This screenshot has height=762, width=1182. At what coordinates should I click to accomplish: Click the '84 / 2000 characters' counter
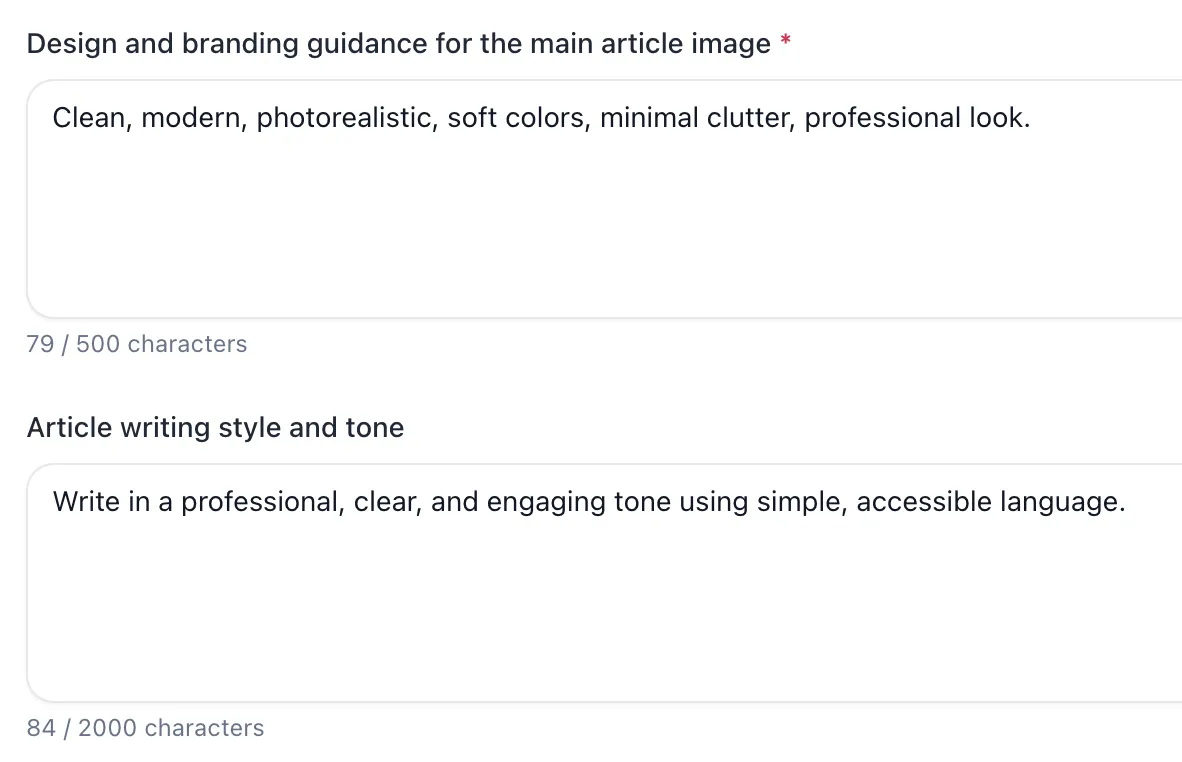pos(145,728)
